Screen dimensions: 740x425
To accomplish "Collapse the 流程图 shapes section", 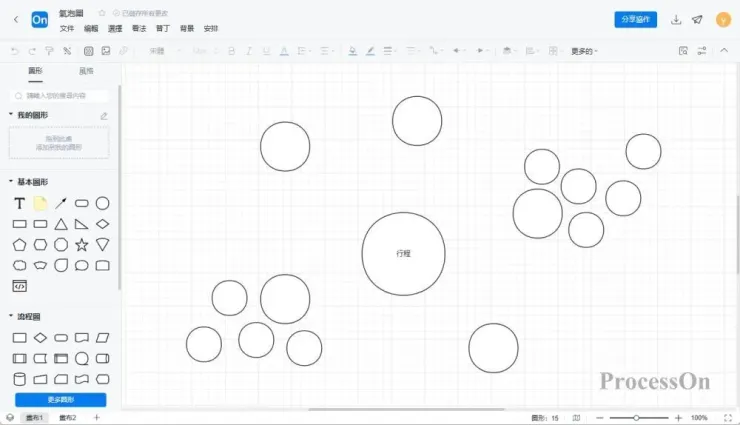I will coord(11,316).
